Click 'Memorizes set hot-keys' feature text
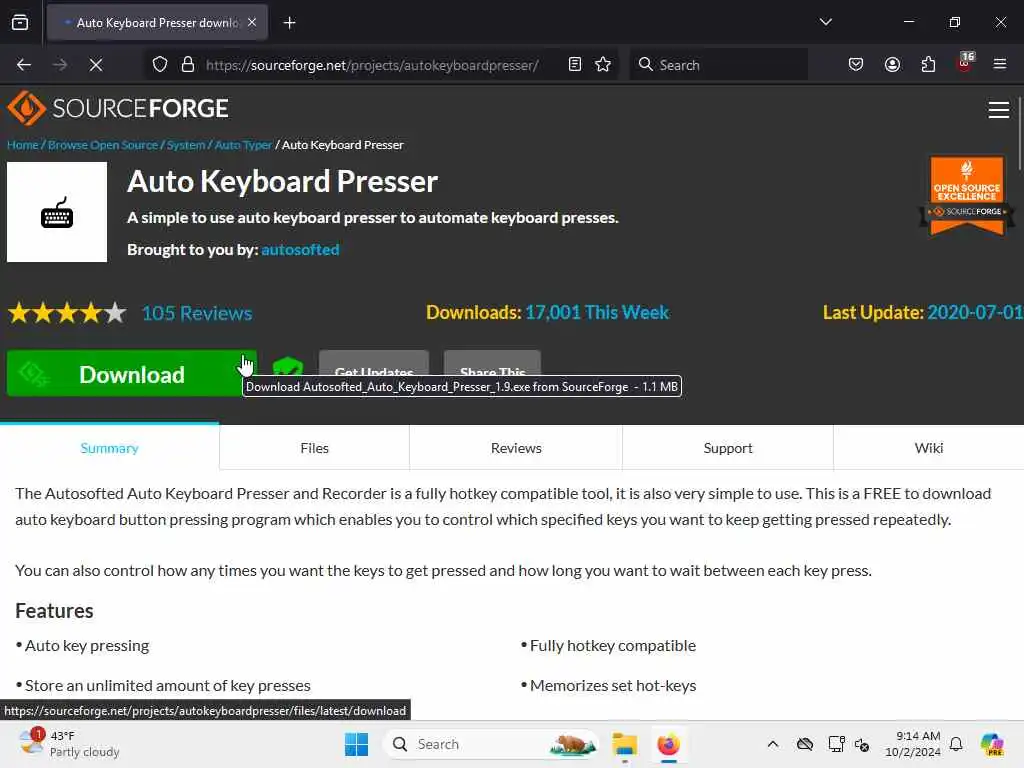Viewport: 1024px width, 768px height. tap(613, 686)
